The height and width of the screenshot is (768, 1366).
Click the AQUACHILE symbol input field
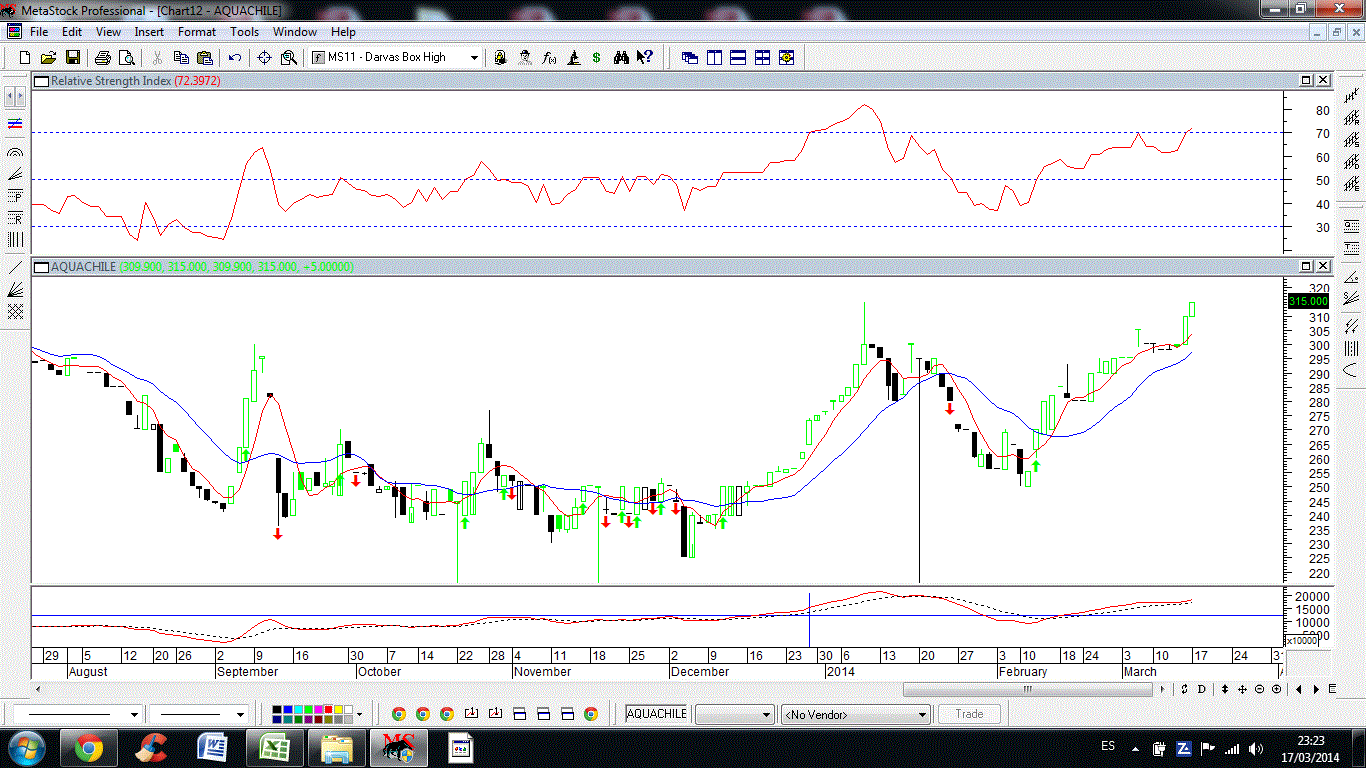point(657,714)
